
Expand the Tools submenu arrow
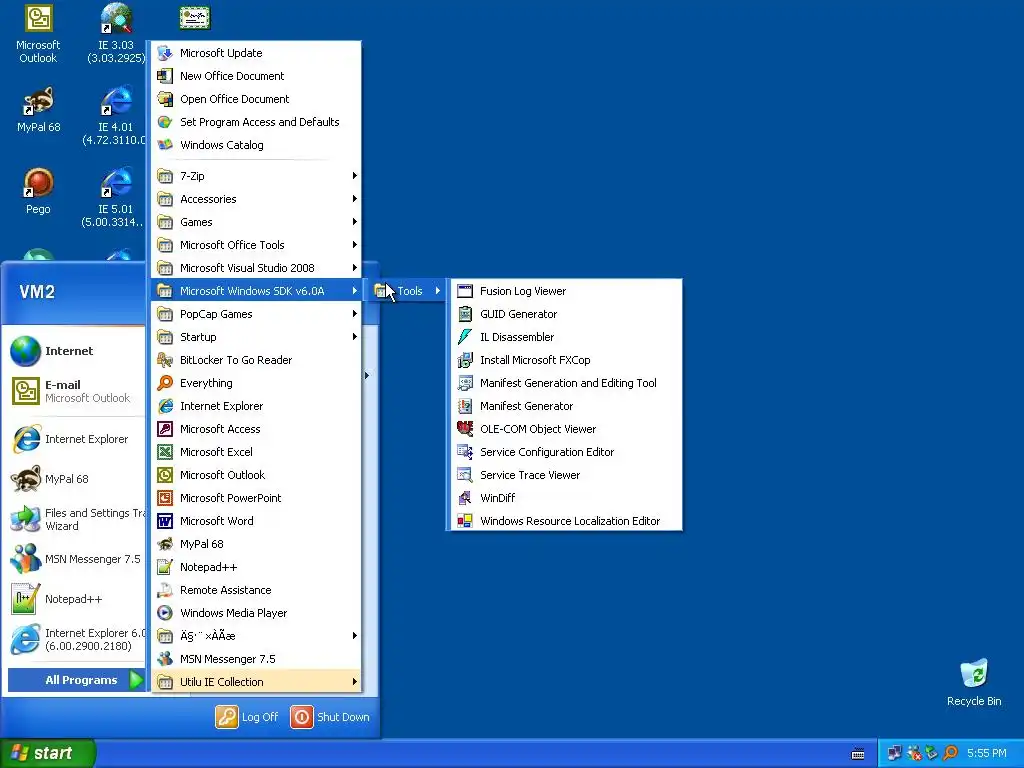tap(438, 291)
